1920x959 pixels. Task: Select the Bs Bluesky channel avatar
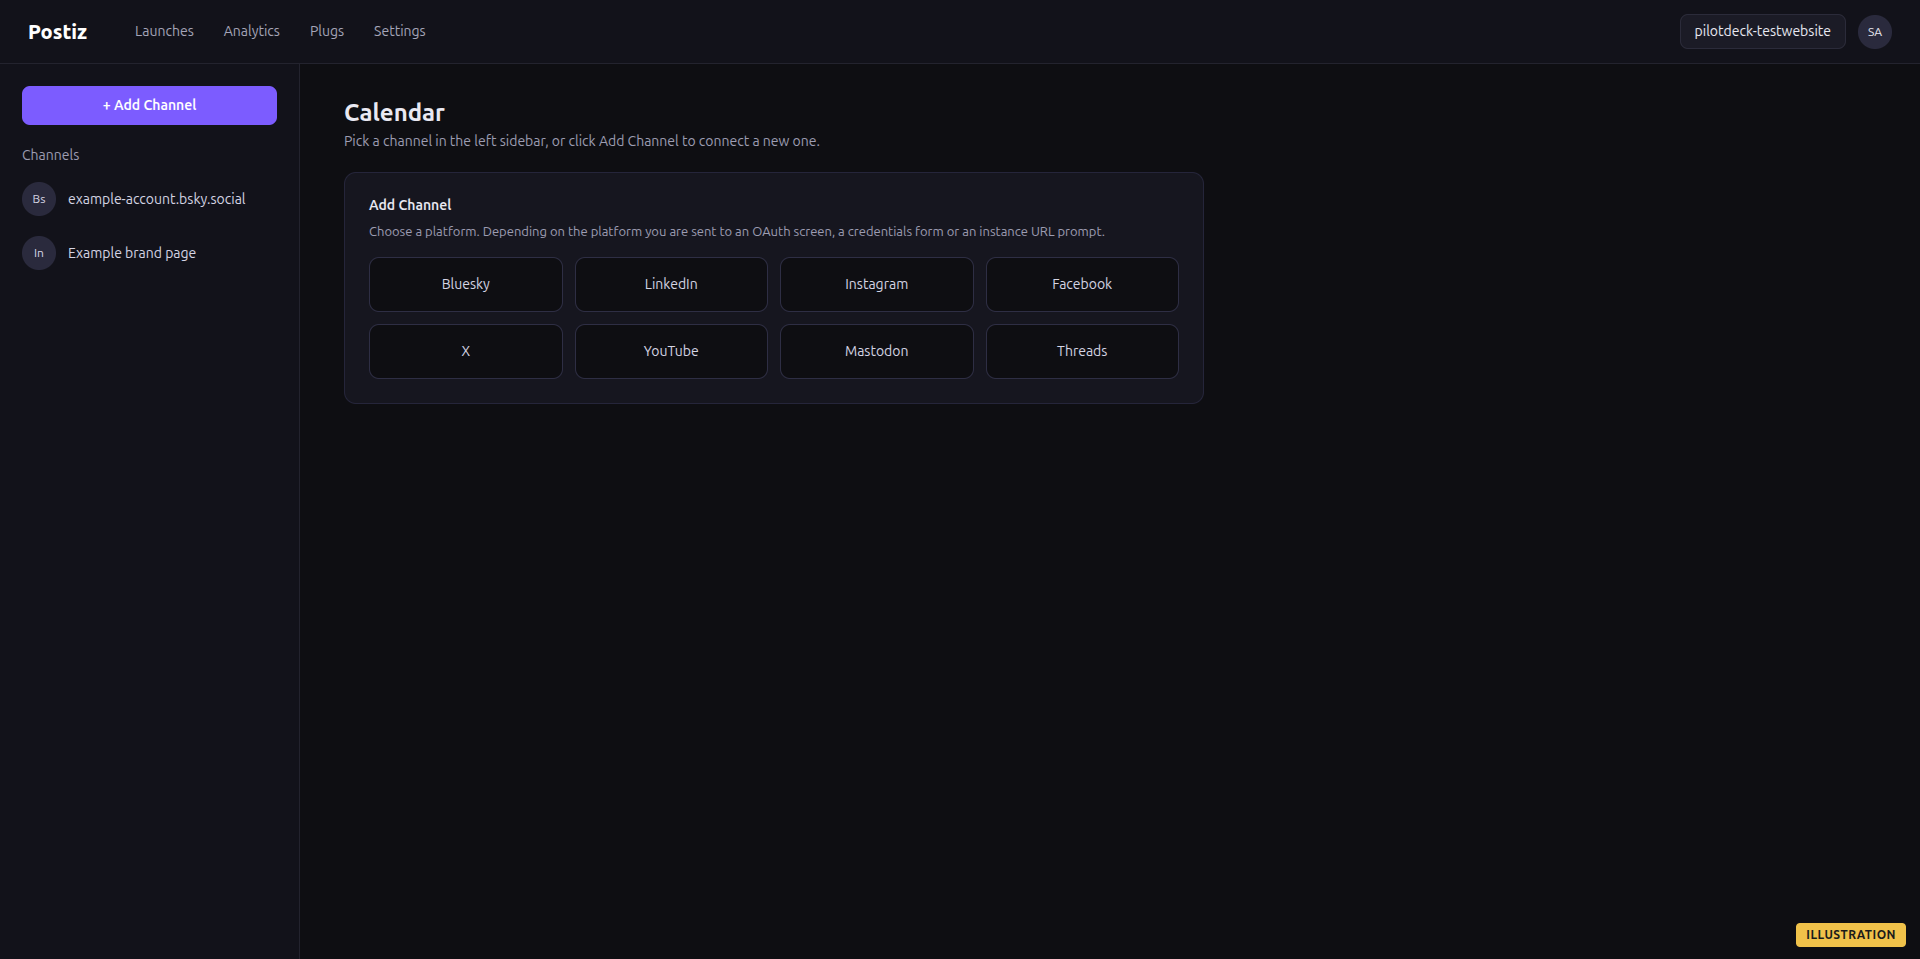pos(39,199)
